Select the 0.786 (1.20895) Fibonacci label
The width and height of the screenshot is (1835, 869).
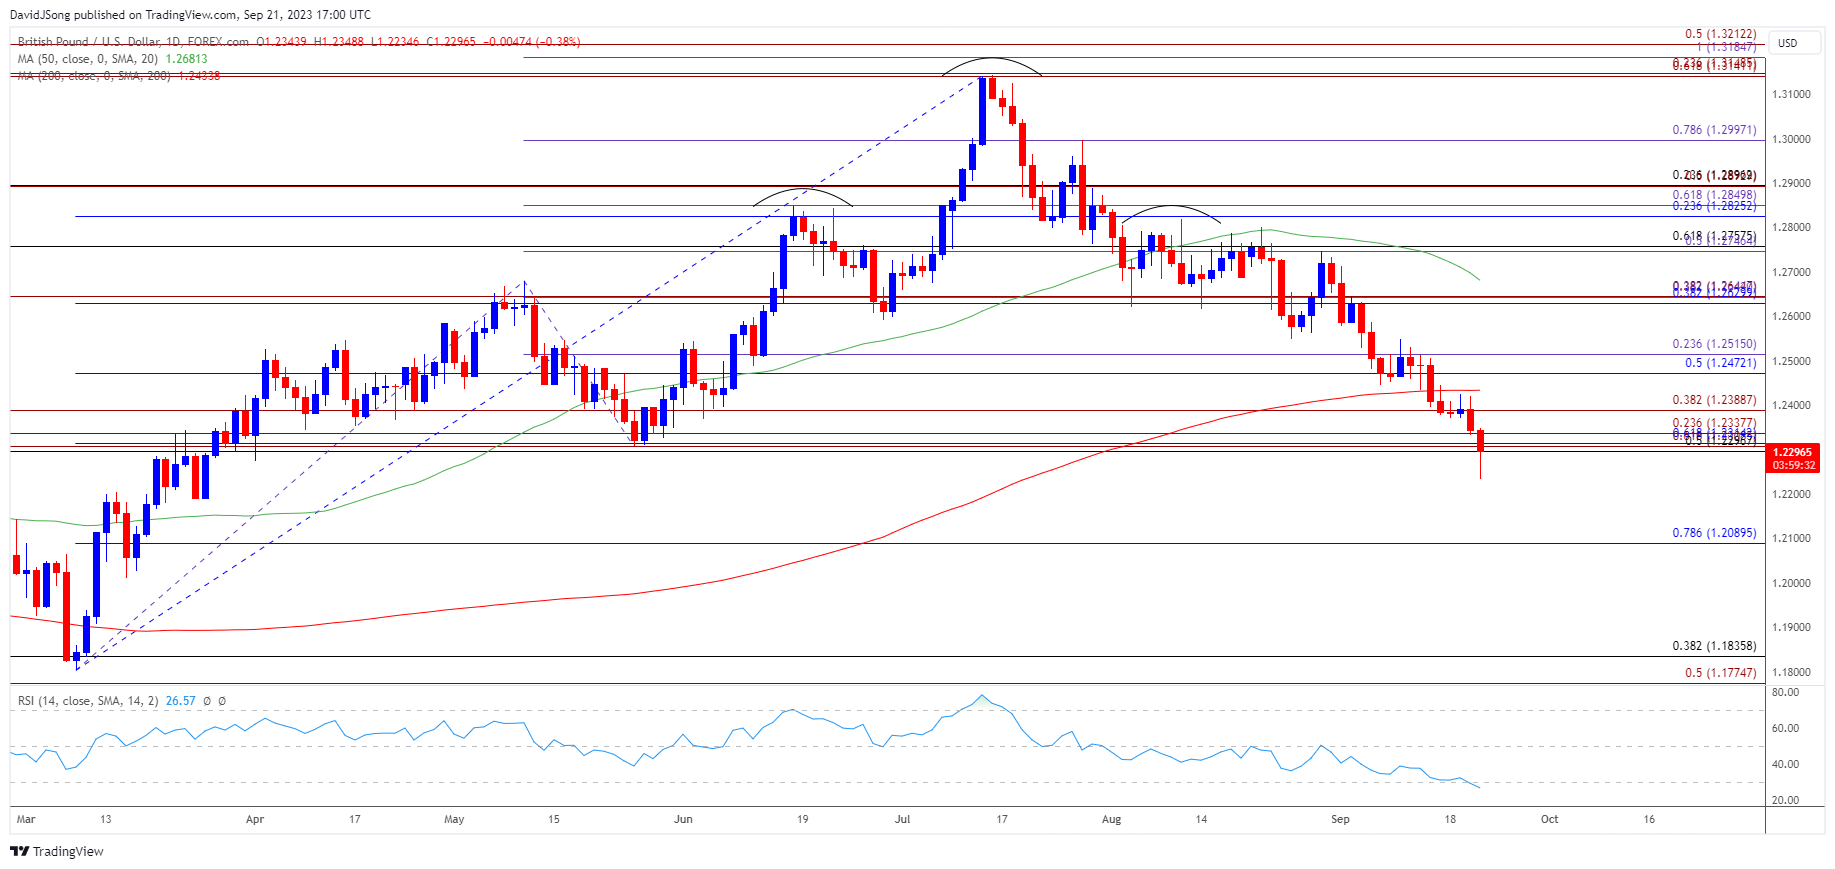pos(1714,533)
